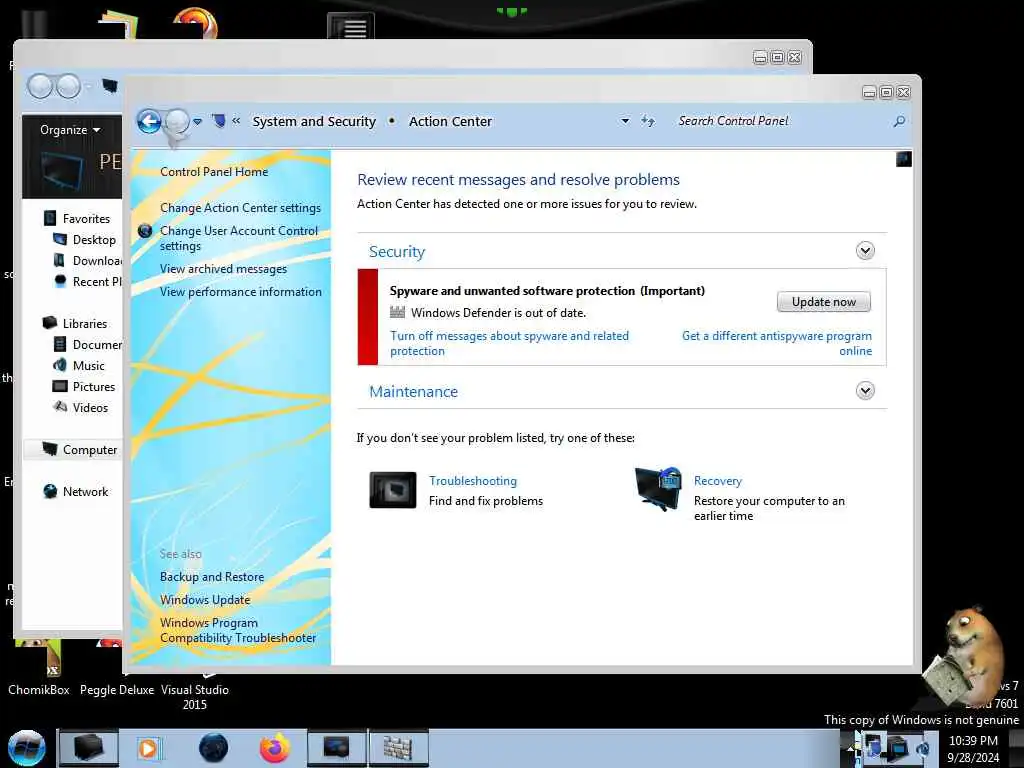This screenshot has width=1024, height=768.
Task: Open media player taskbar icon
Action: [x=148, y=748]
